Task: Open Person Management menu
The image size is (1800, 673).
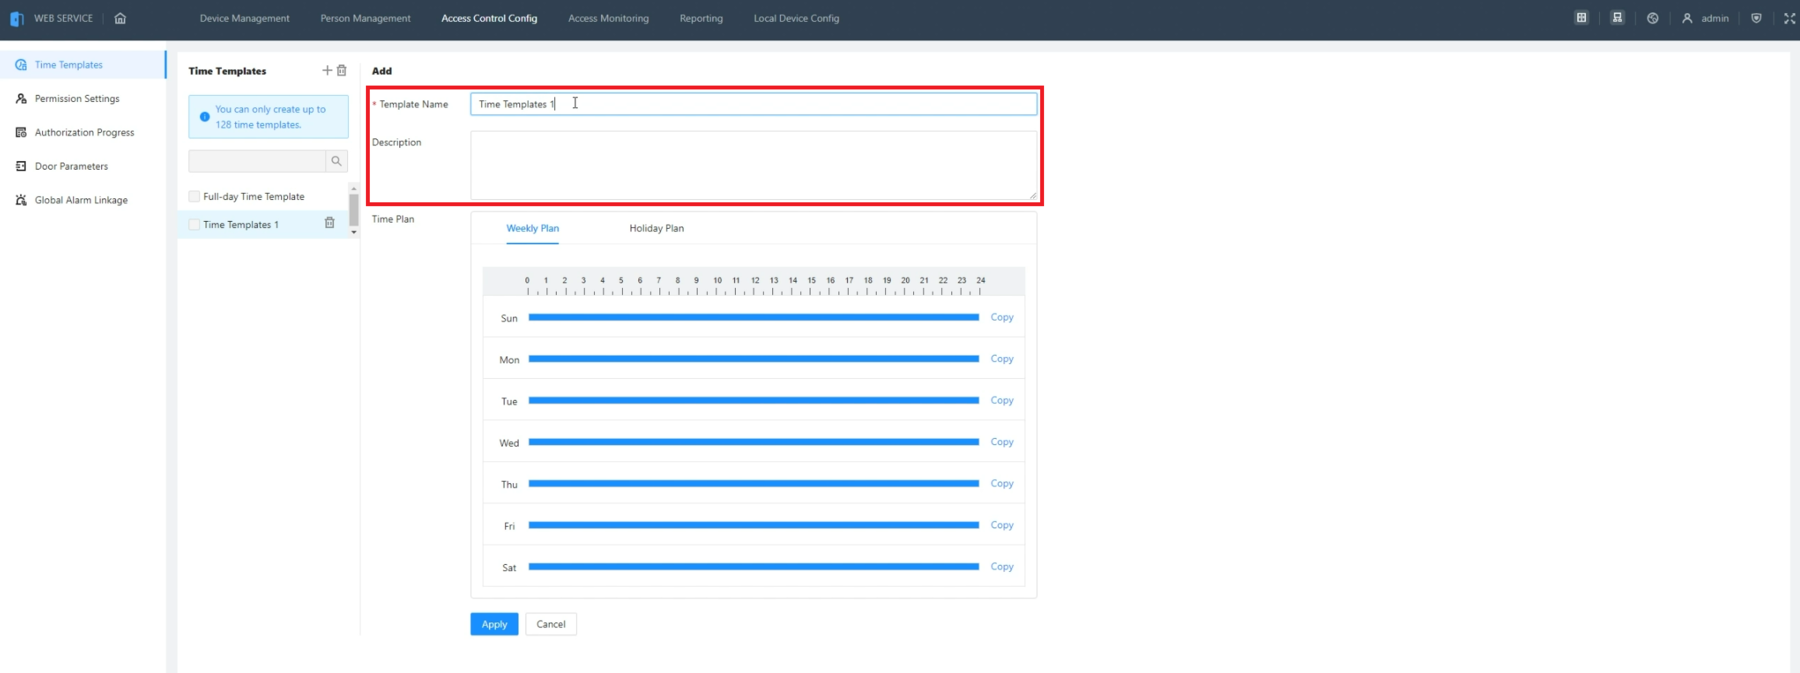Action: click(365, 18)
